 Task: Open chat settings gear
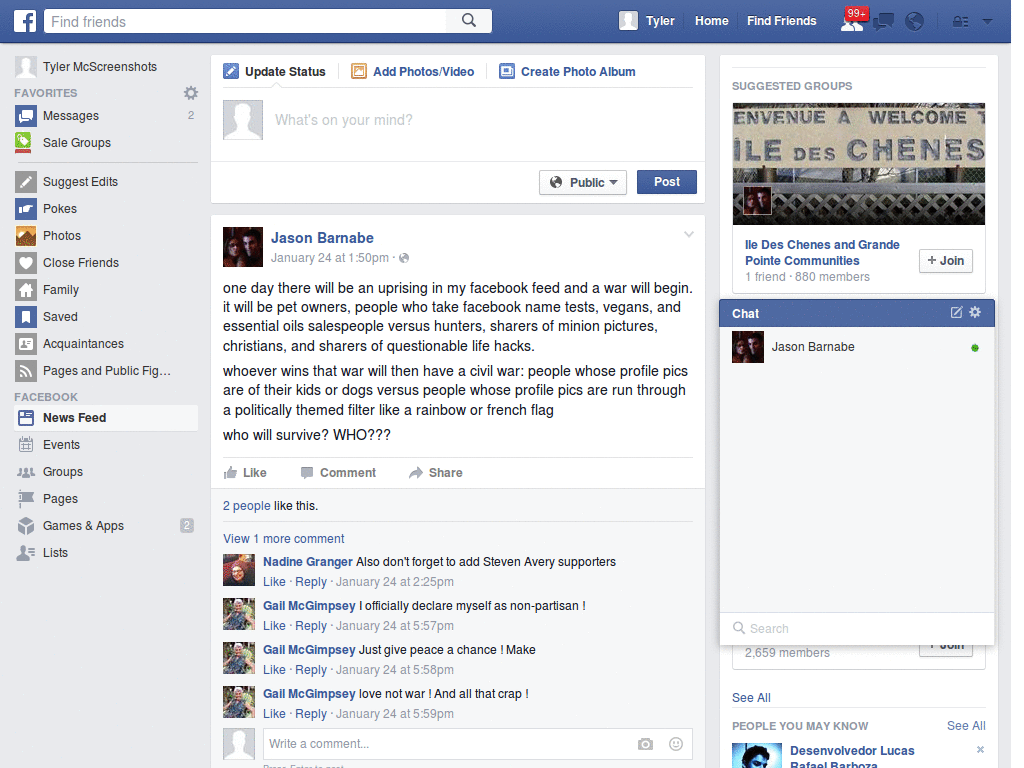975,312
